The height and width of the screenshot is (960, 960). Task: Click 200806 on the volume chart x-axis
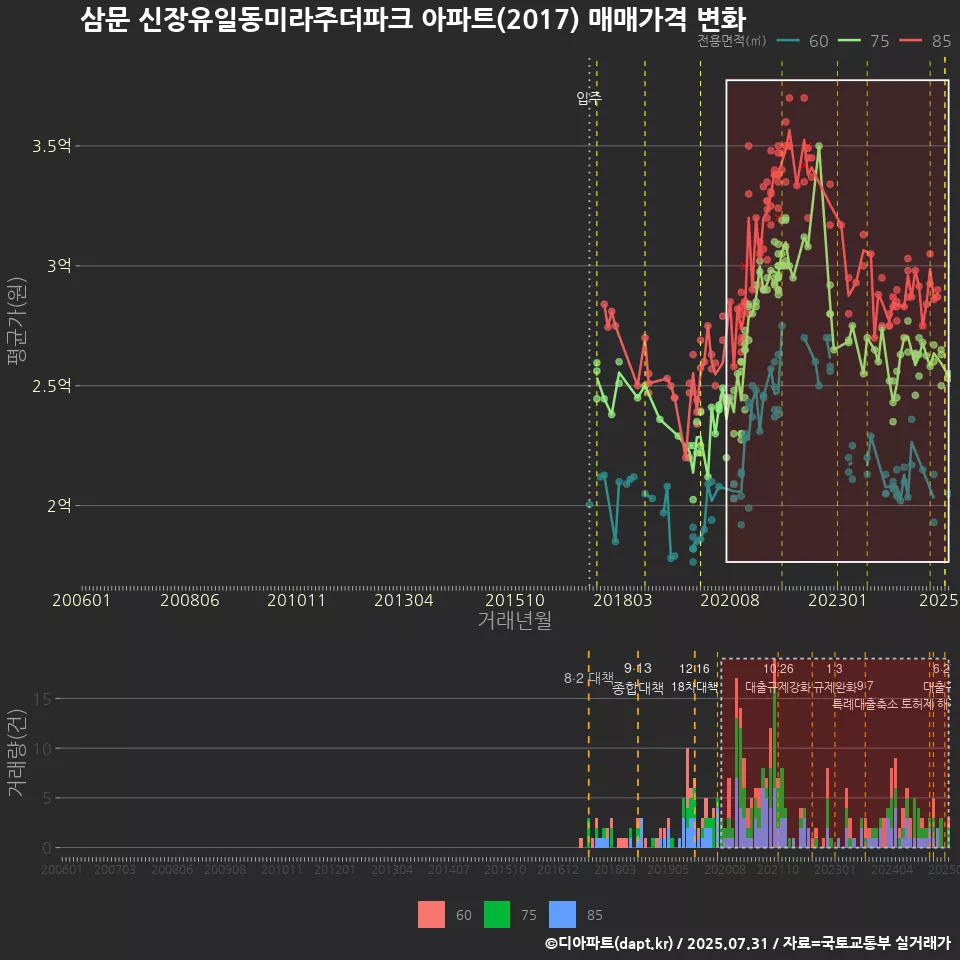click(172, 869)
